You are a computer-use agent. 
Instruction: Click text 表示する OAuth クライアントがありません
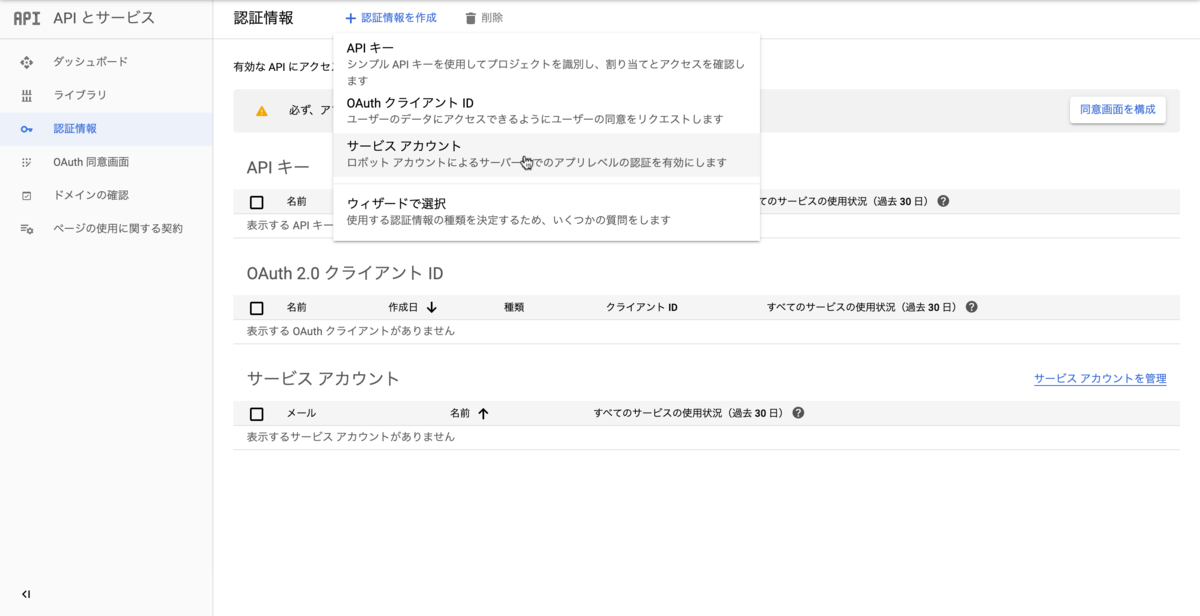350,330
